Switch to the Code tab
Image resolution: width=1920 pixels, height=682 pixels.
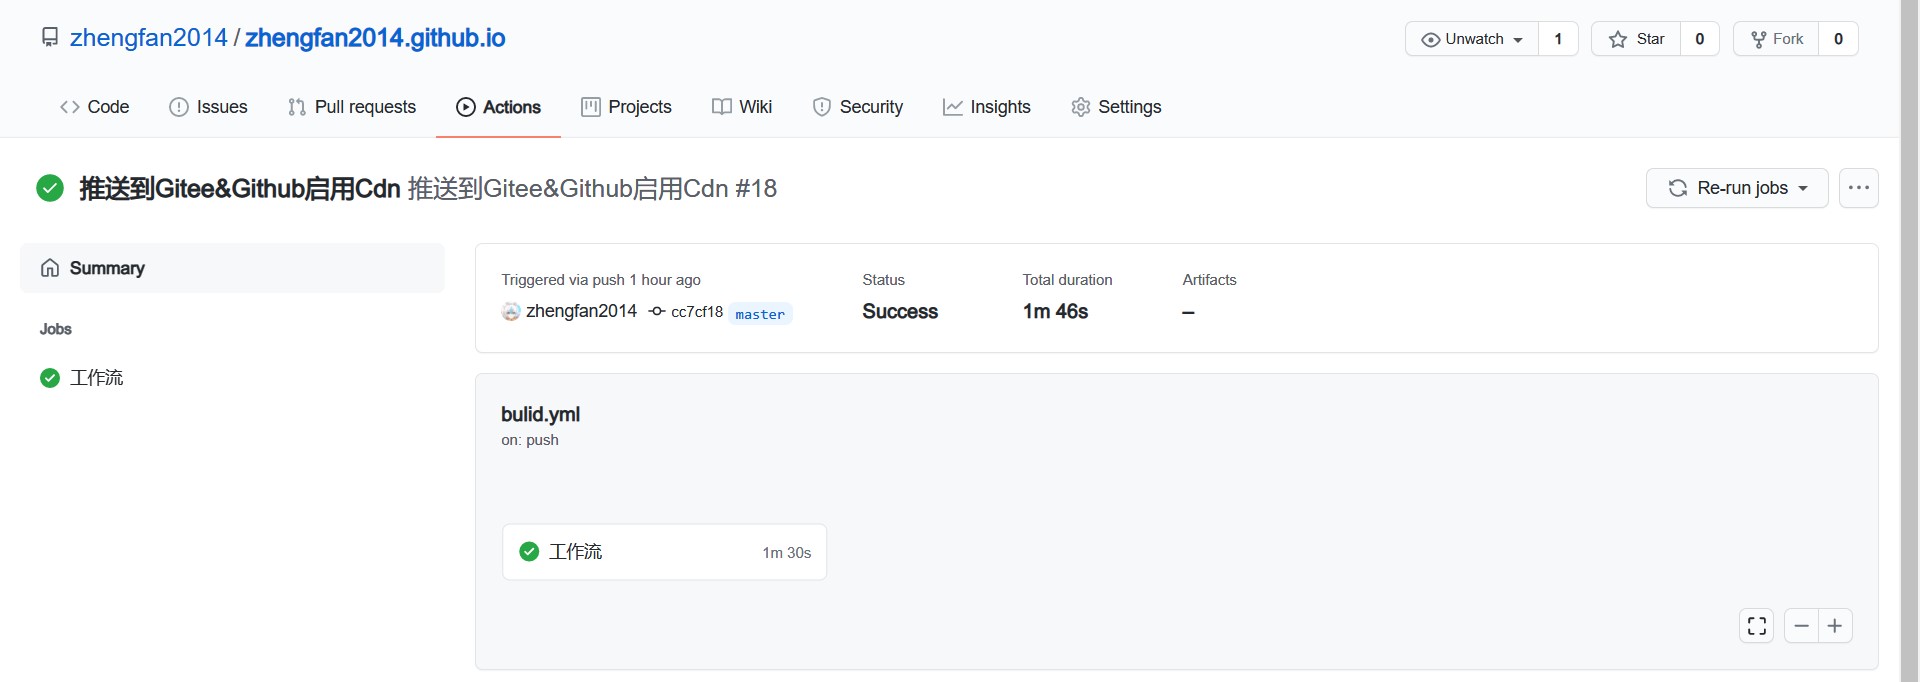[x=95, y=107]
